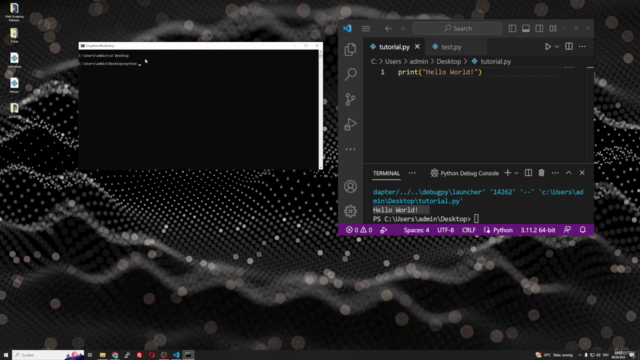Screen dimensions: 640x360
Task: Open the run button dropdown arrow
Action: (x=557, y=47)
